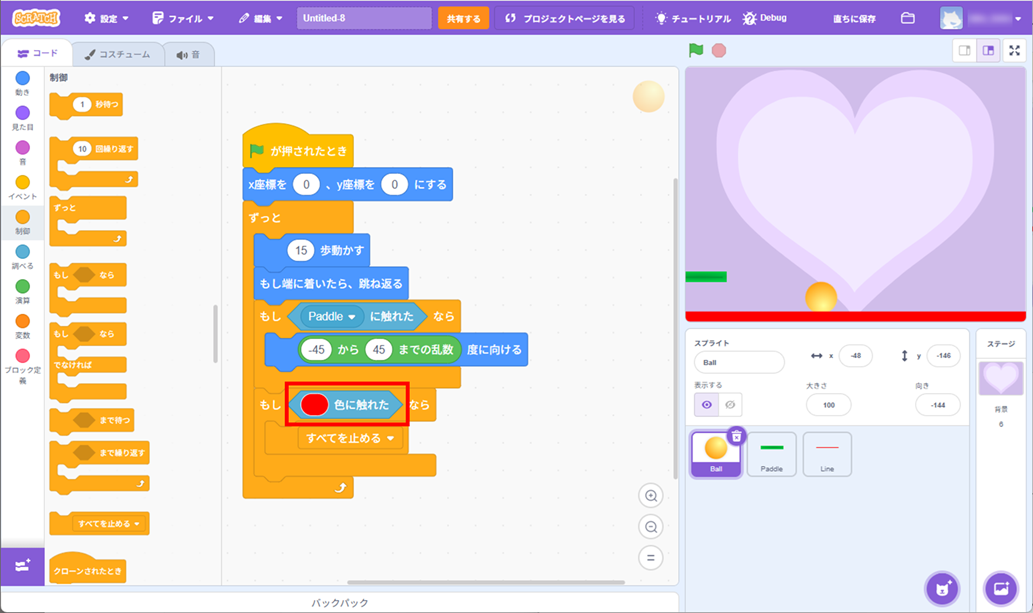Viewport: 1033px width, 613px height.
Task: Open the add extension button
Action: tap(23, 566)
